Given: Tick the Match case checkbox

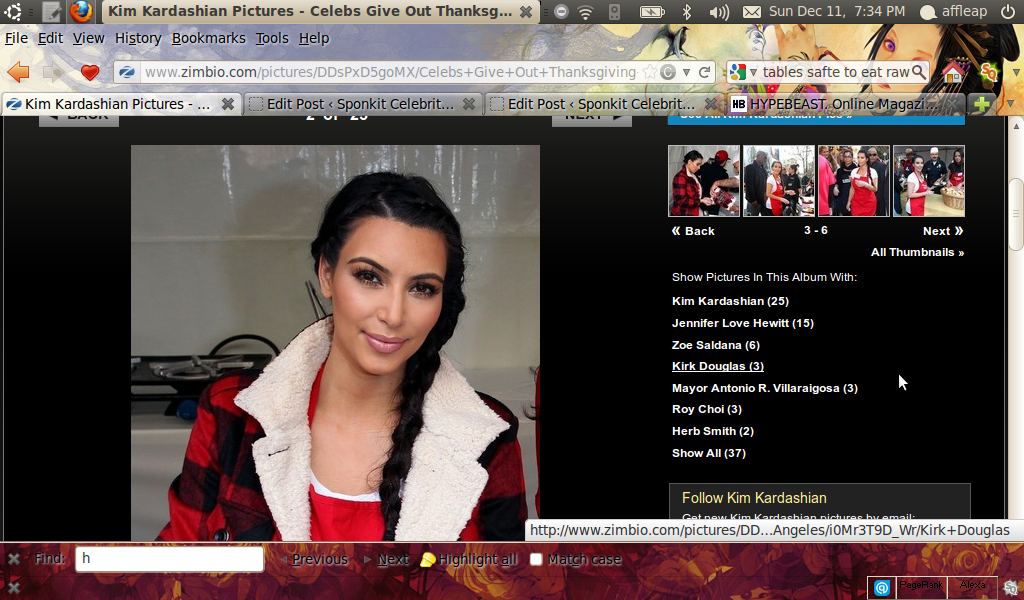Looking at the screenshot, I should tap(536, 559).
